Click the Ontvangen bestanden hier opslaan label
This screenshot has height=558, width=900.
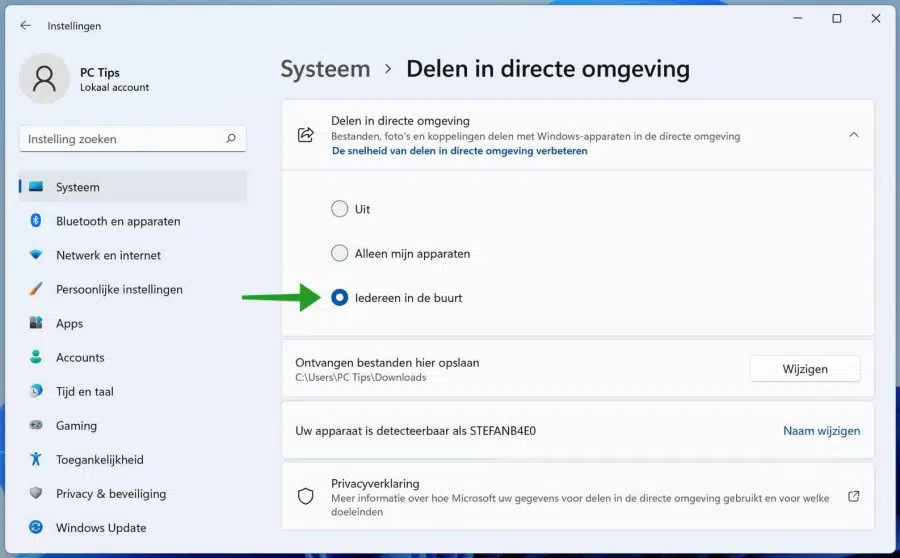[387, 362]
